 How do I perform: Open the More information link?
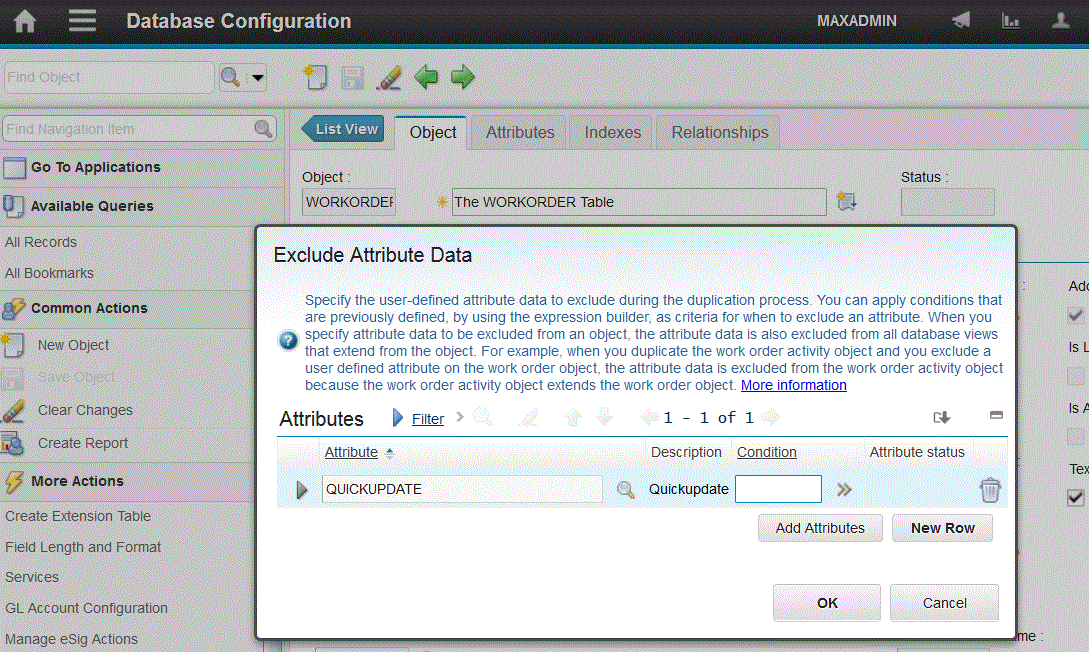[x=793, y=385]
